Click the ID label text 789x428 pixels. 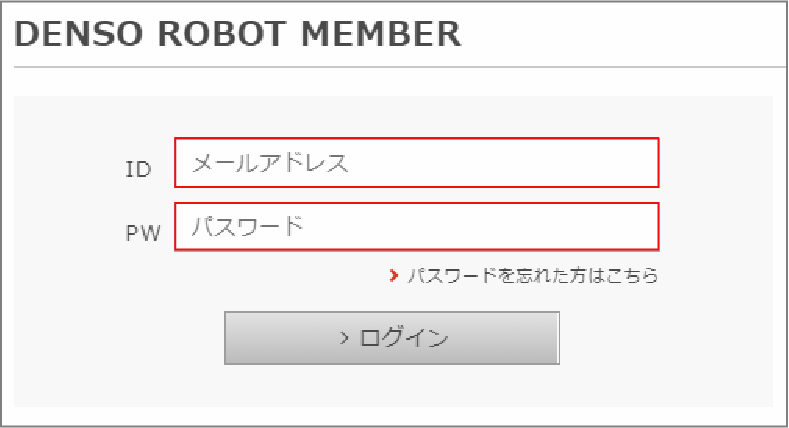pyautogui.click(x=138, y=170)
